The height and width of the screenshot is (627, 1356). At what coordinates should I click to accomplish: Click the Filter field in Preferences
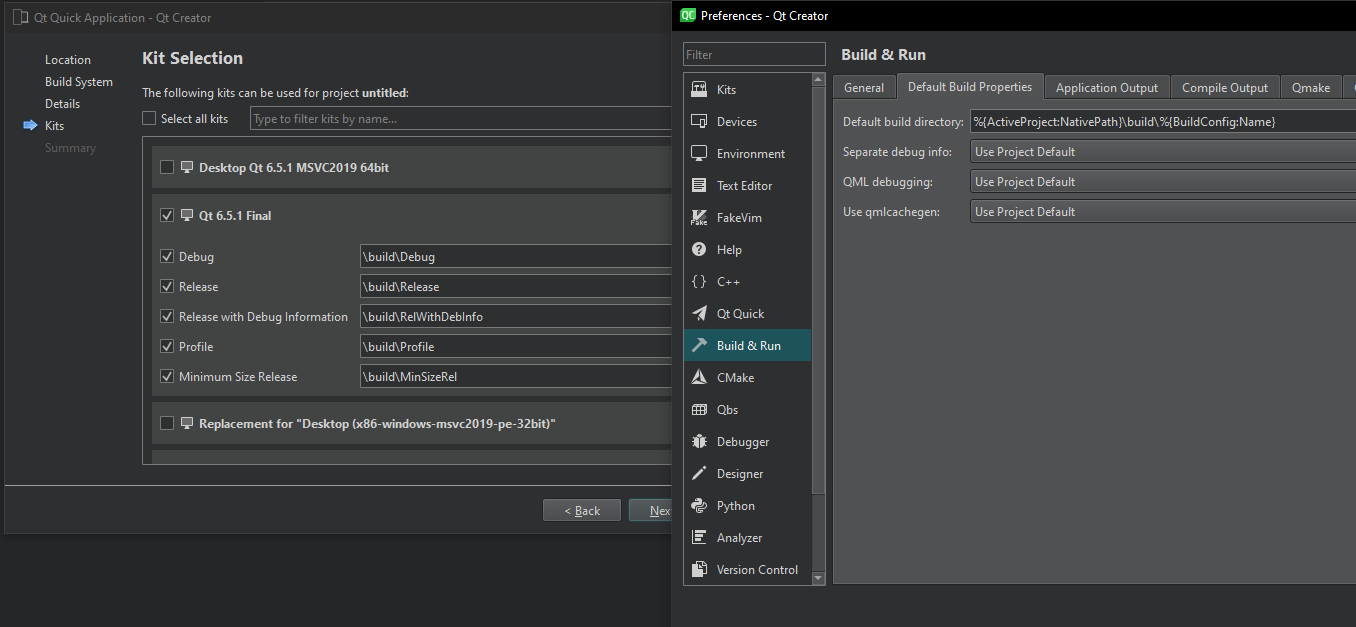[755, 55]
